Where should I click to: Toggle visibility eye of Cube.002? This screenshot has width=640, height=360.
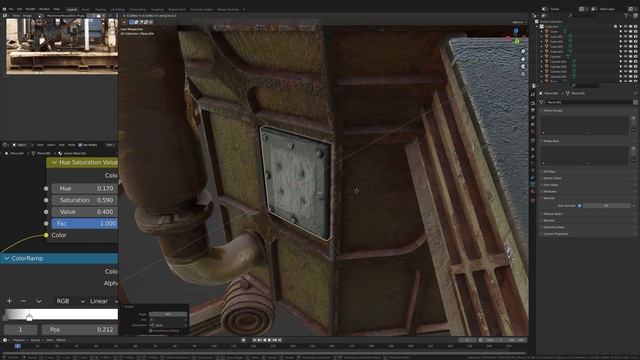[625, 42]
